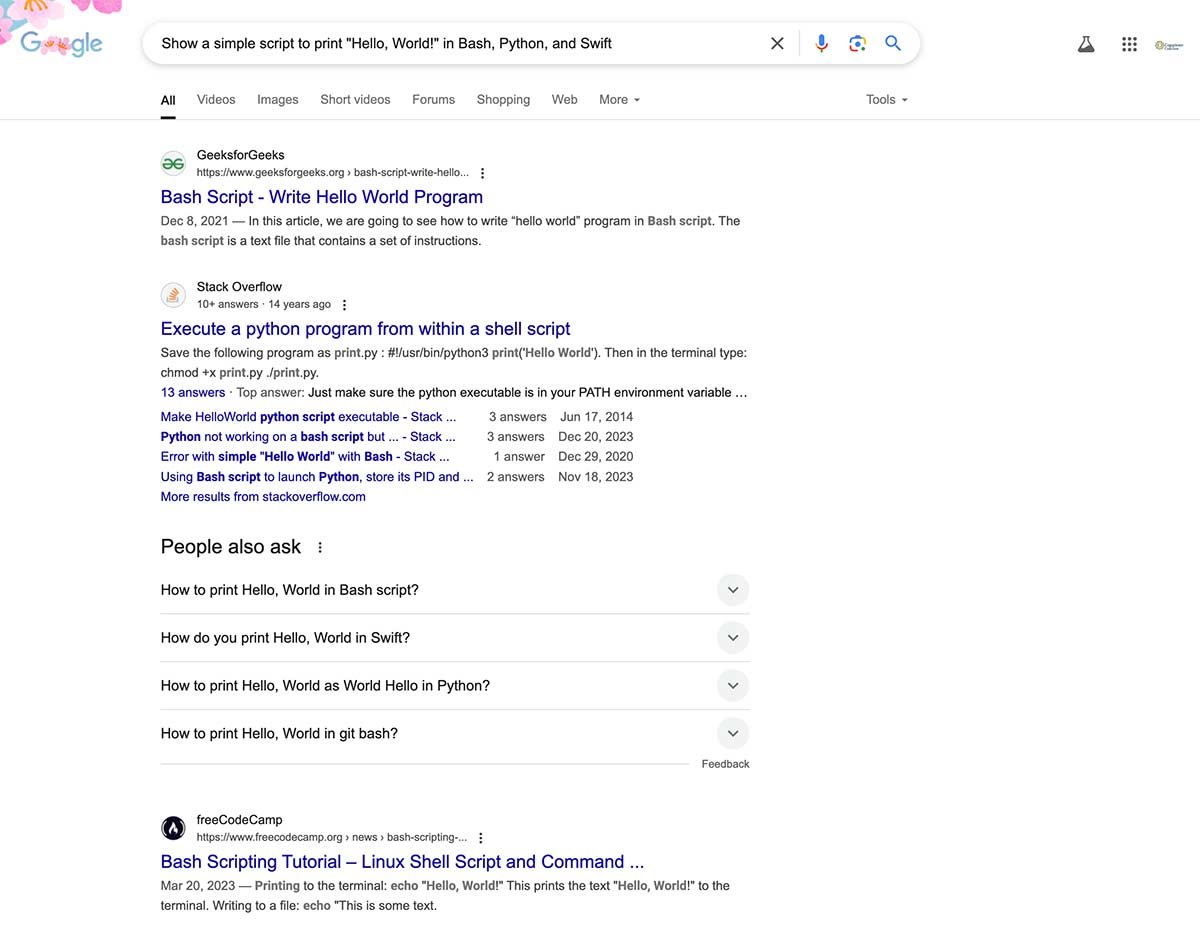The width and height of the screenshot is (1200, 927).
Task: Click "More results from stackoverflow.com" link
Action: tap(263, 497)
